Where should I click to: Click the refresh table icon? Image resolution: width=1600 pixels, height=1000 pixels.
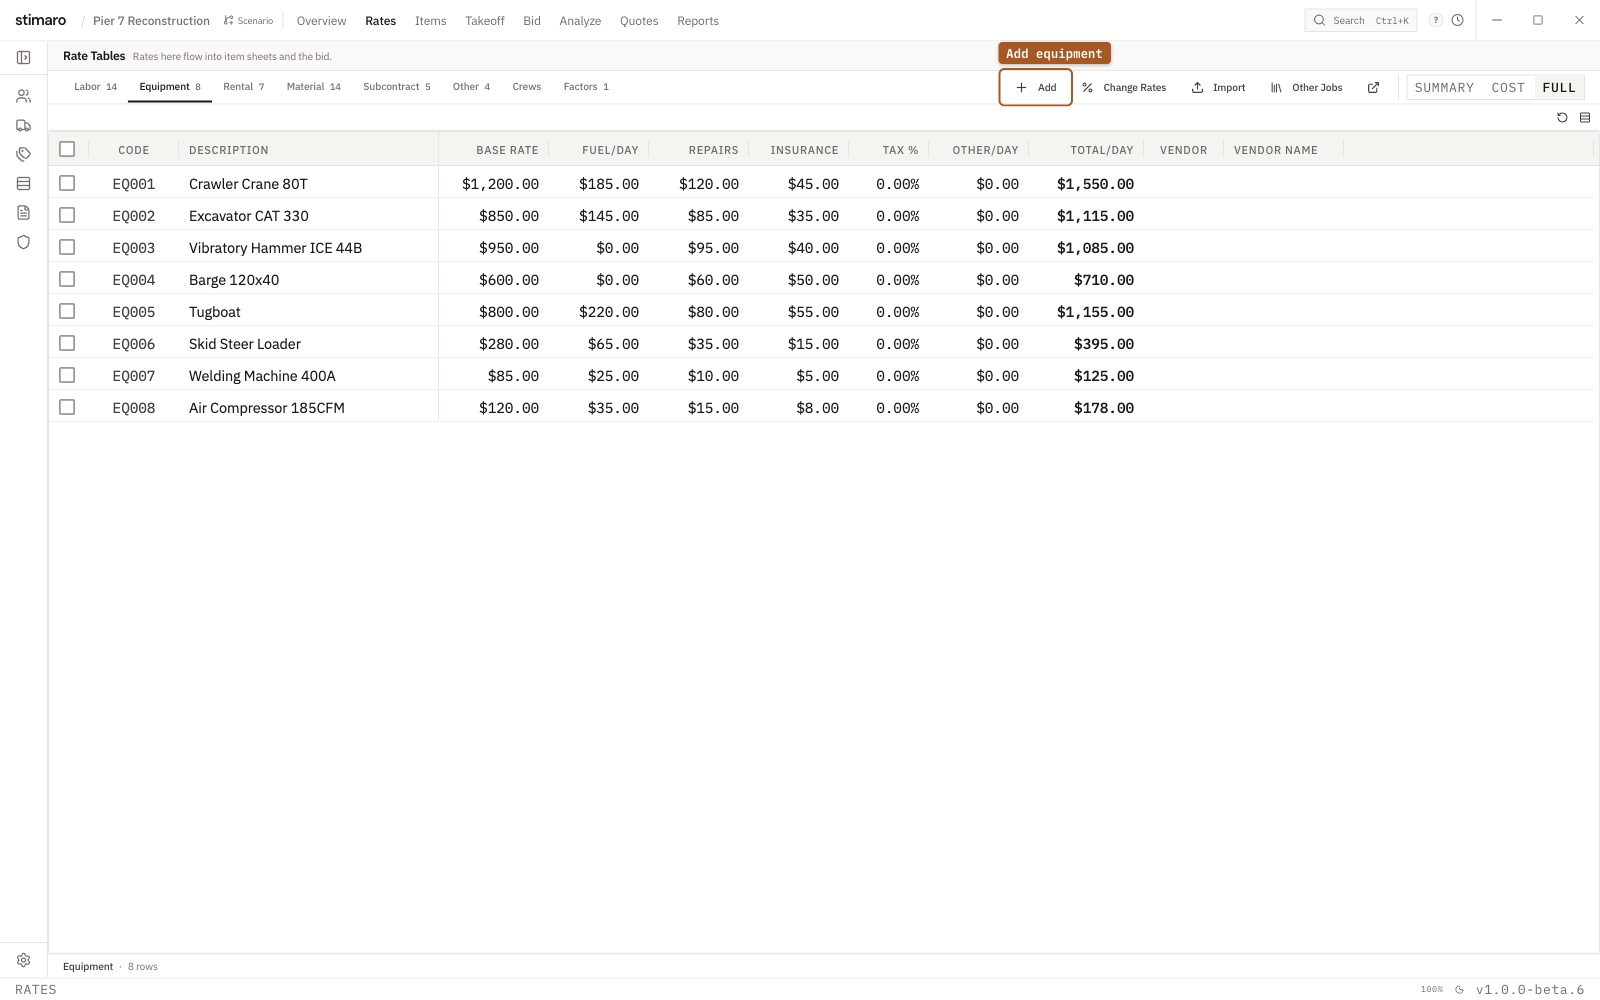1562,117
